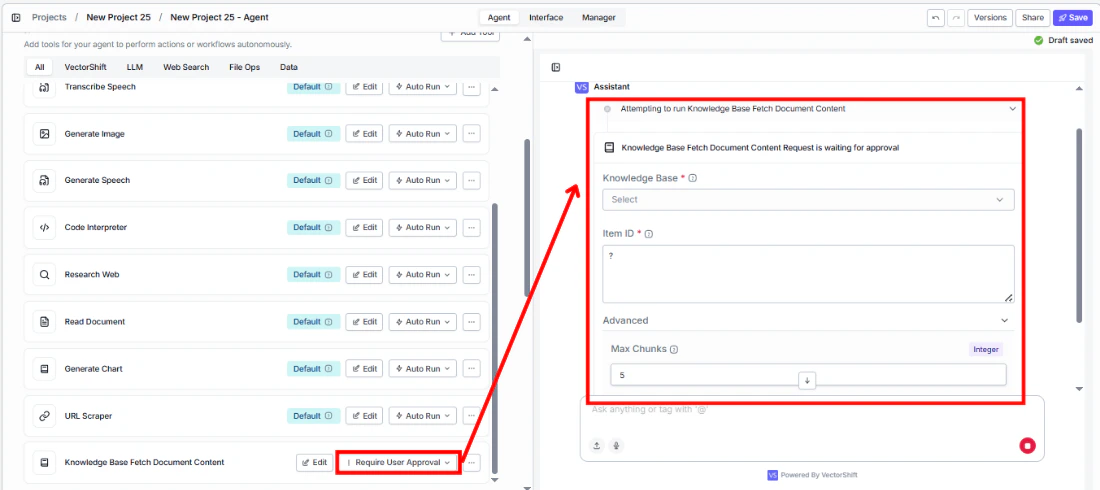
Task: Click the scroll-to-bottom down arrow button
Action: 807,380
